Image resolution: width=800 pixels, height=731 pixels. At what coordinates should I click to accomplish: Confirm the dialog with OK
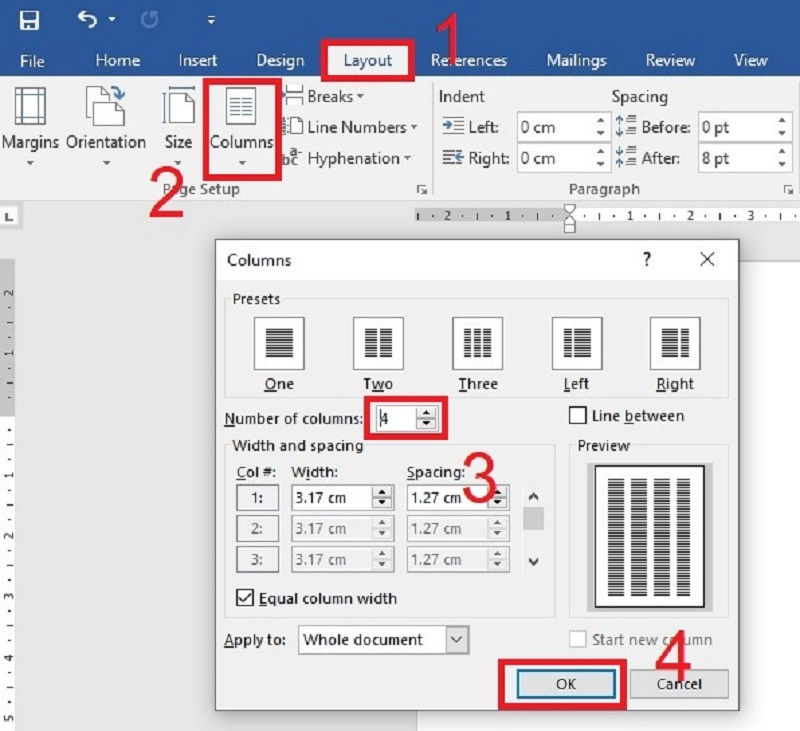point(565,684)
